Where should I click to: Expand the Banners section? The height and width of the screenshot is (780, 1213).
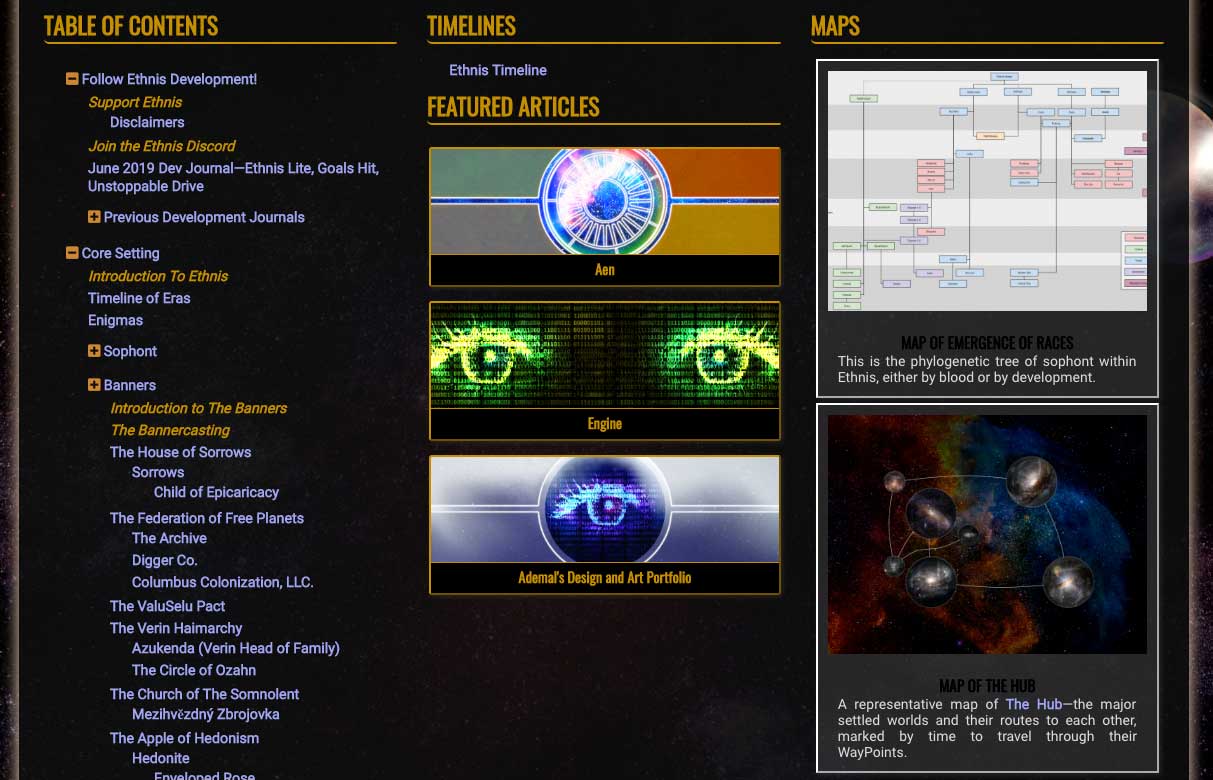point(94,385)
